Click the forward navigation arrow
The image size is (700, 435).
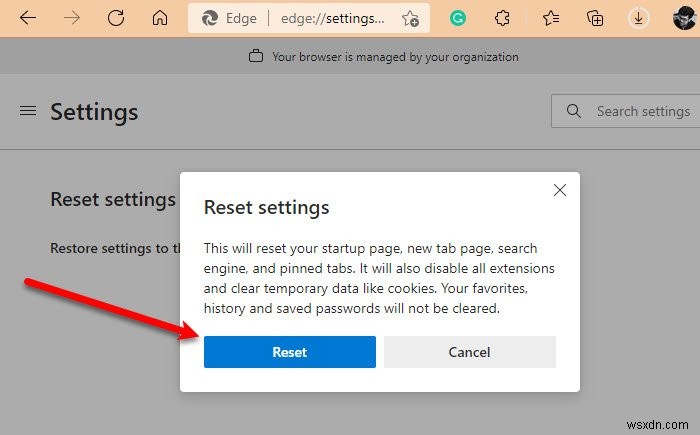71,18
